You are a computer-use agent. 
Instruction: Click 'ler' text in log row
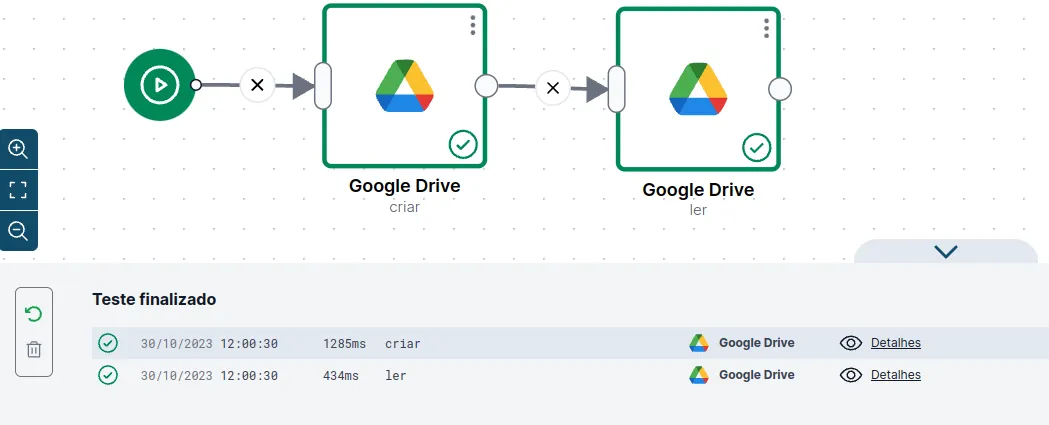(395, 376)
